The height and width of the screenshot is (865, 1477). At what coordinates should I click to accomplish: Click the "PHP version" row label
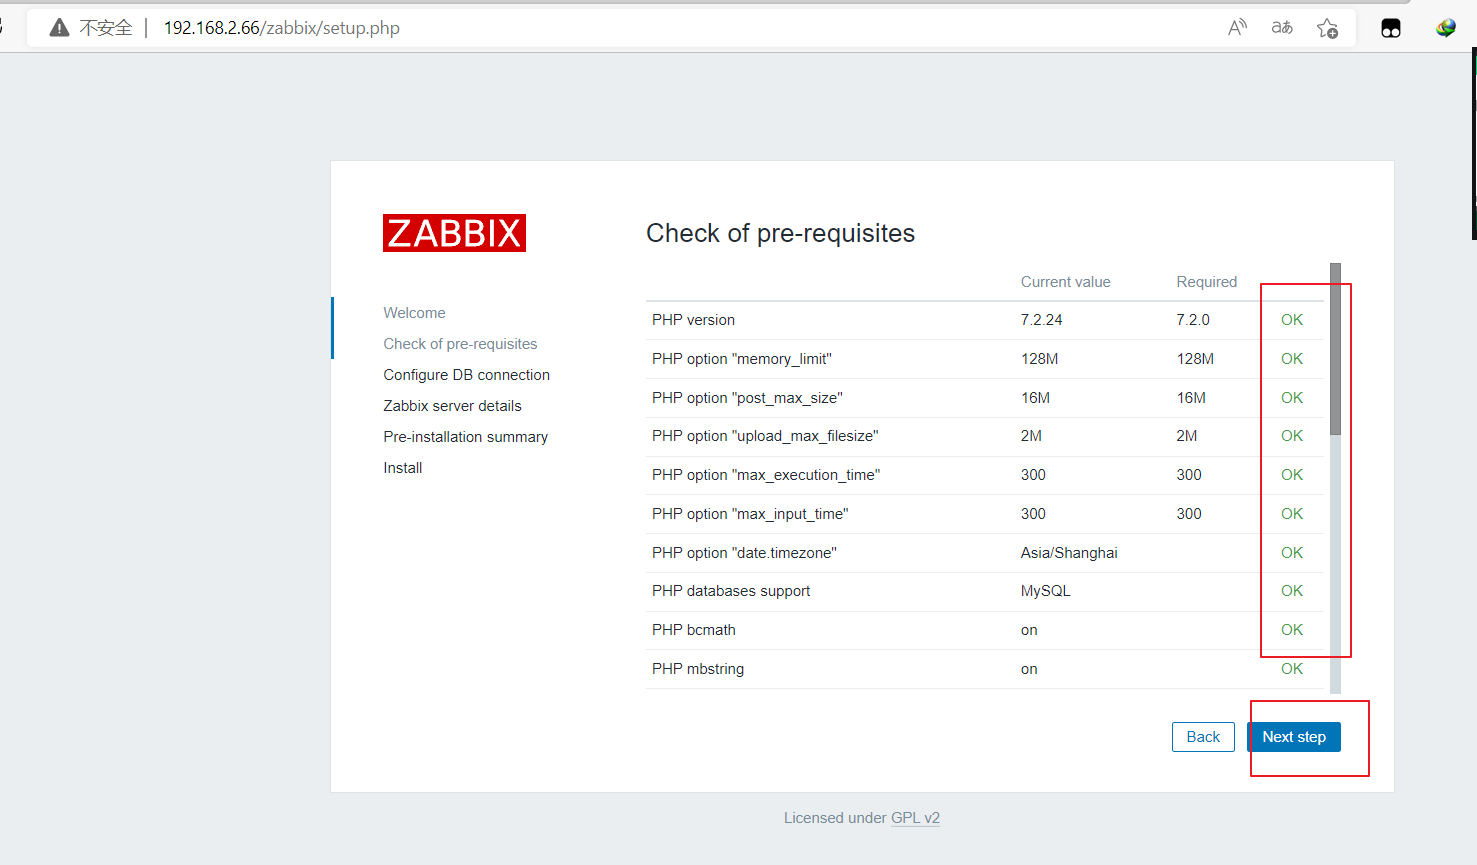693,320
